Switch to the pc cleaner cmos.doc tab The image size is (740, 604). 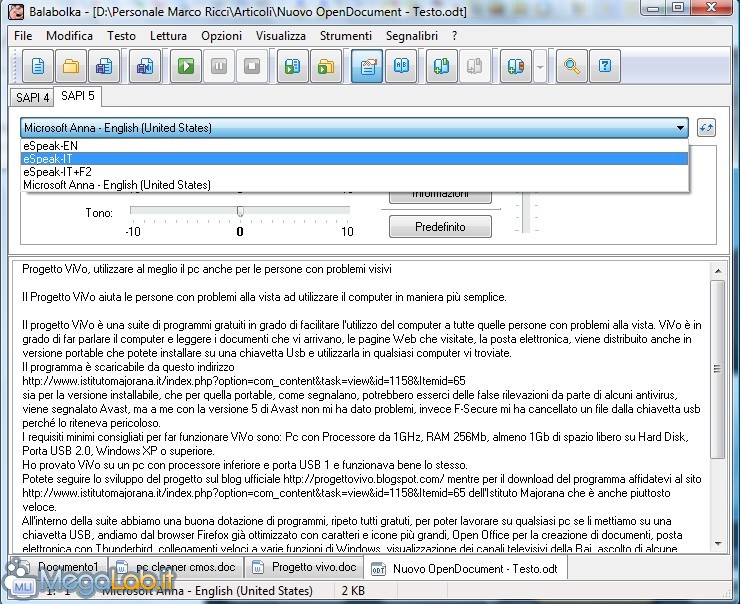pyautogui.click(x=176, y=567)
